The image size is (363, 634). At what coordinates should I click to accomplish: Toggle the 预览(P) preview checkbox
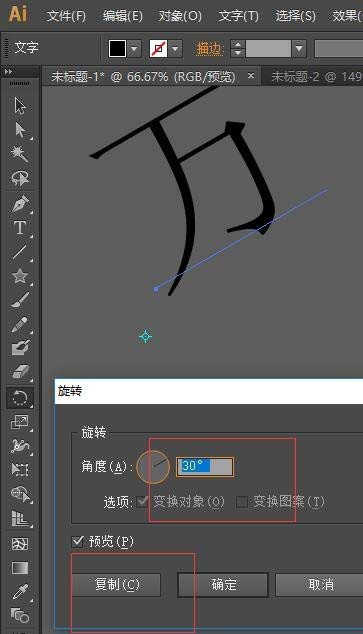click(77, 541)
